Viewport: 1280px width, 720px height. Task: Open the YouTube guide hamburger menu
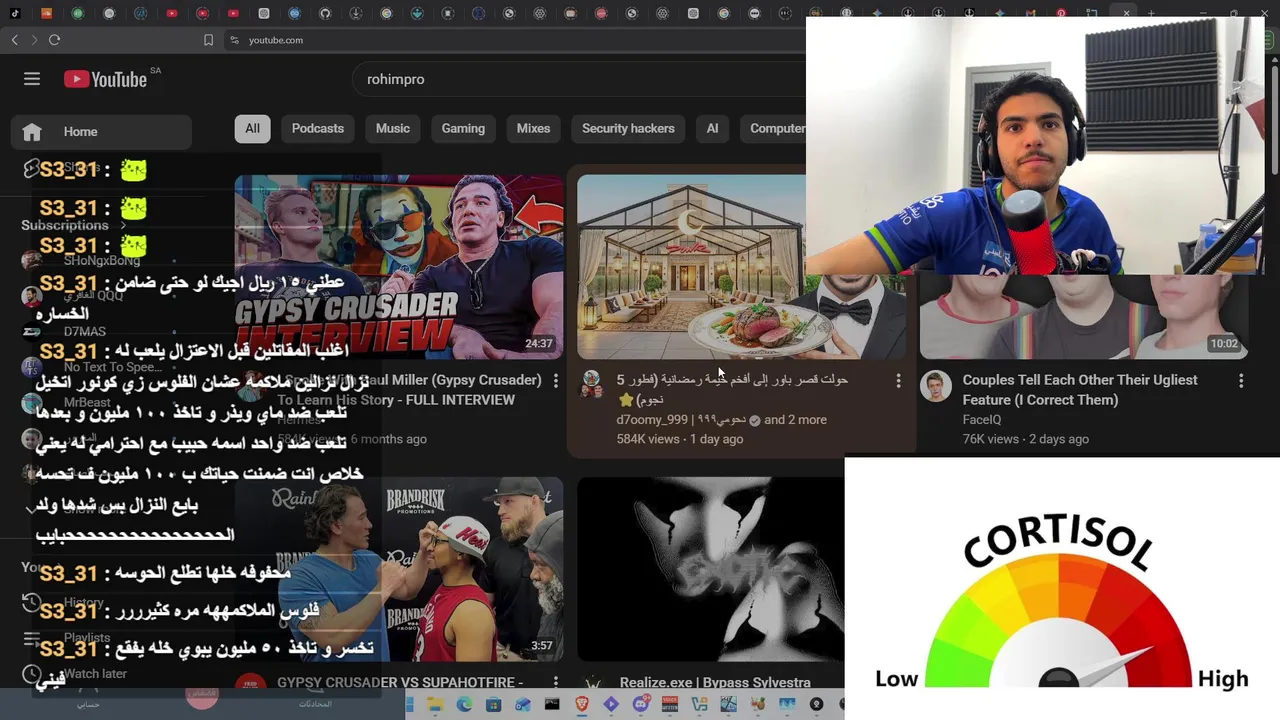[x=32, y=79]
